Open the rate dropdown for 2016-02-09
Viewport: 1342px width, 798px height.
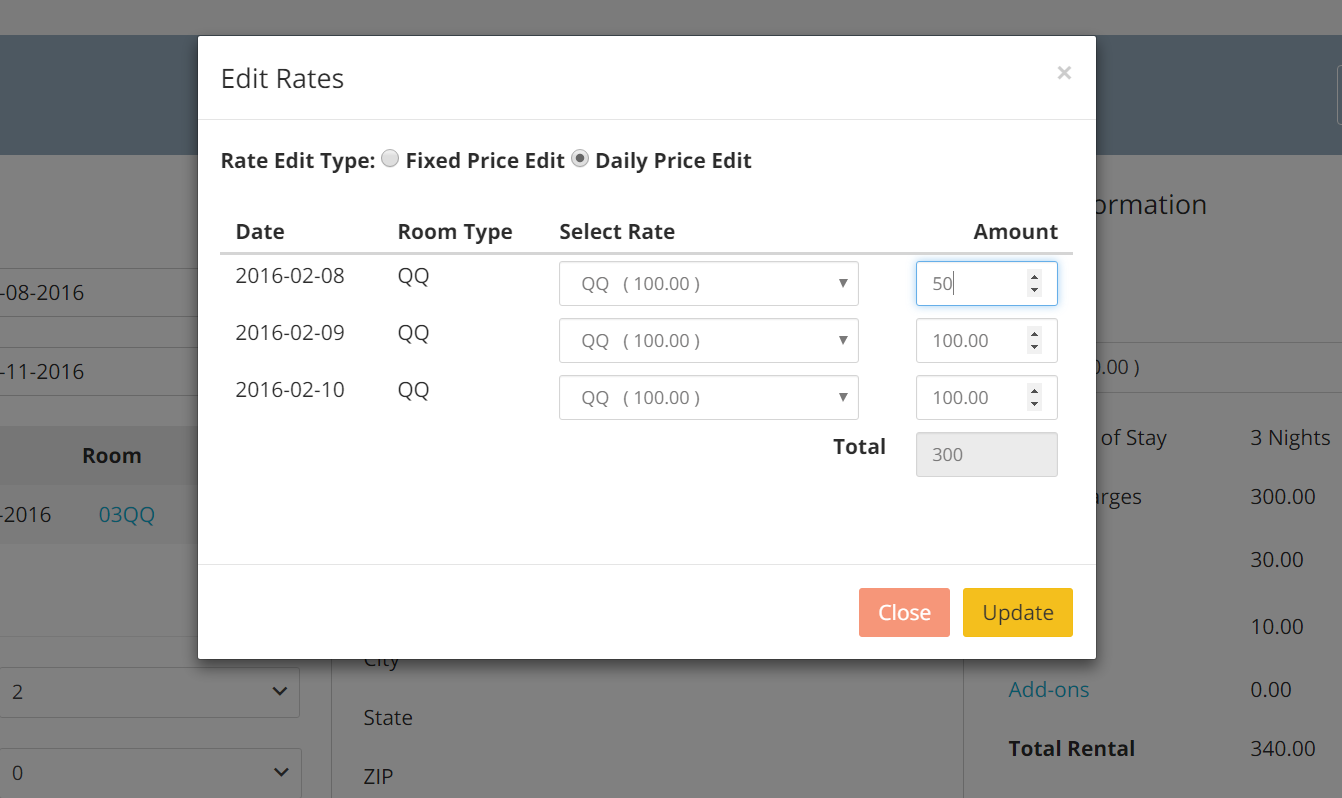tap(709, 341)
